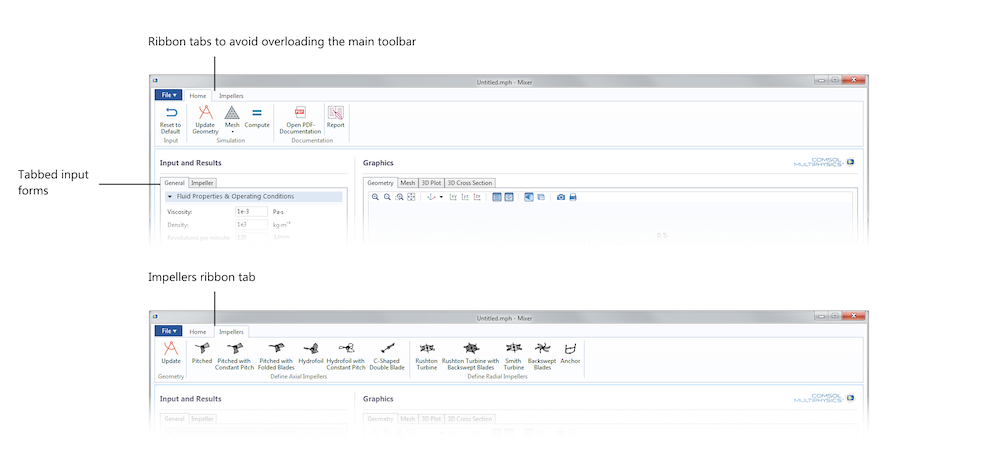This screenshot has height=475, width=1000.
Task: Open PDF-Documentation from the ribbon
Action: point(300,120)
